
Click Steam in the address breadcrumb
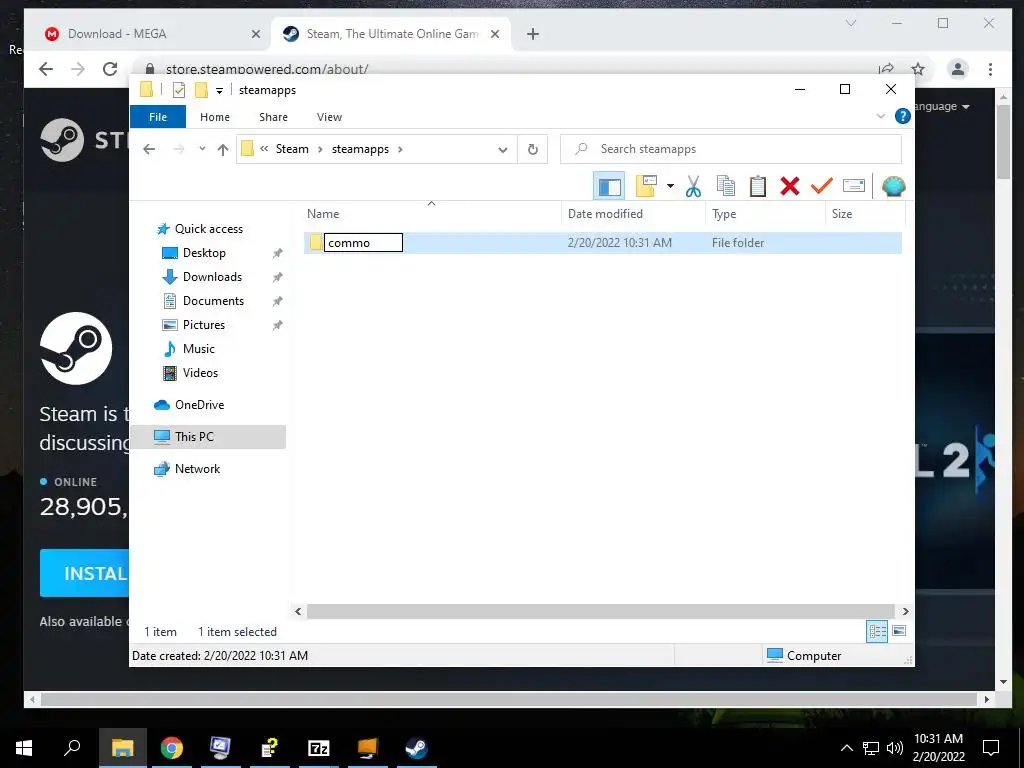(x=292, y=149)
